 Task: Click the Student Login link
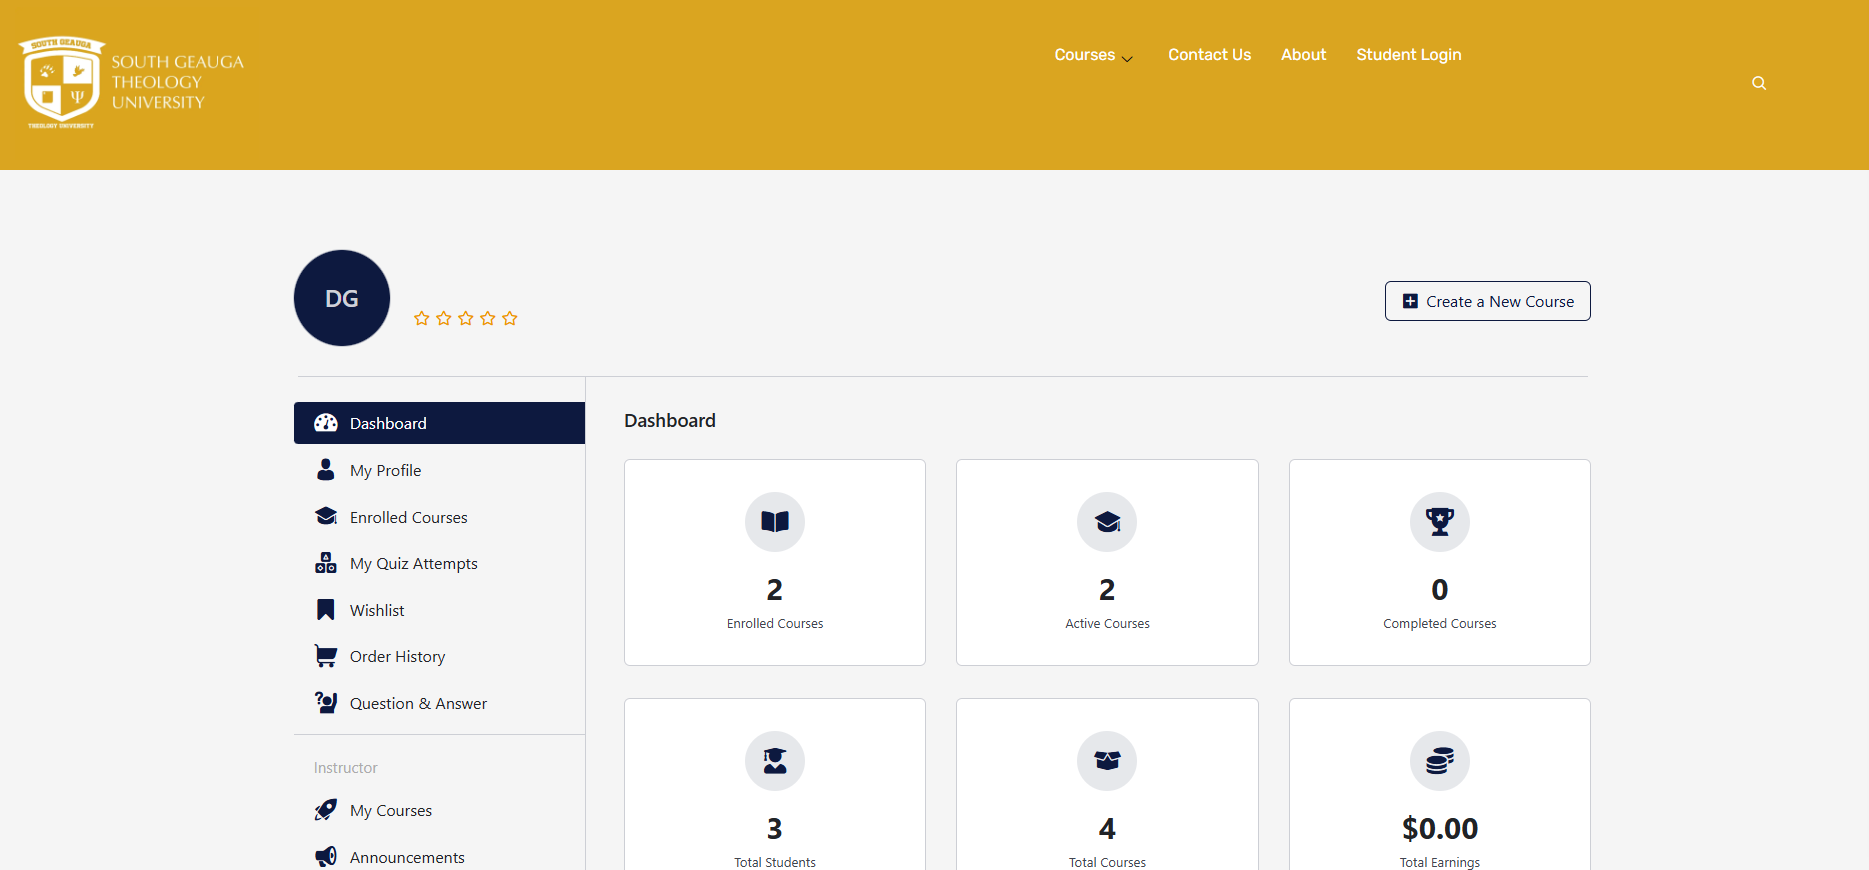pos(1408,55)
